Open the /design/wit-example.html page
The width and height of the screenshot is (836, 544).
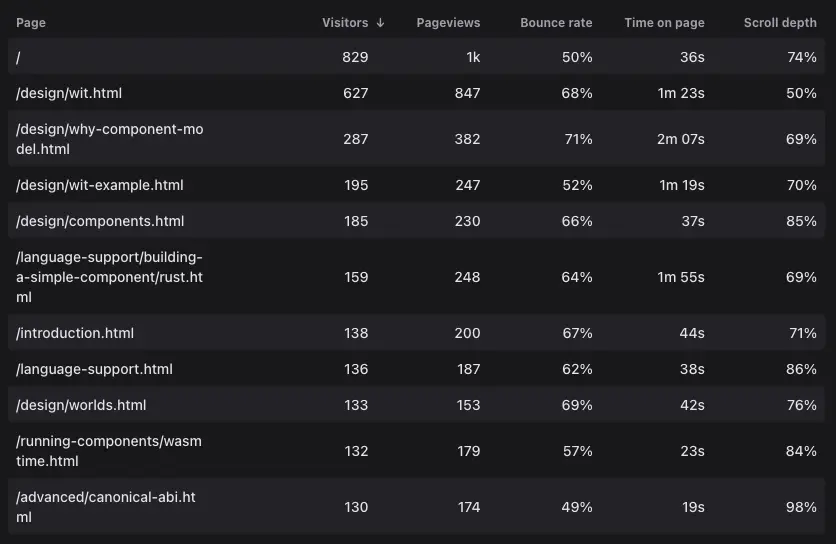click(100, 185)
